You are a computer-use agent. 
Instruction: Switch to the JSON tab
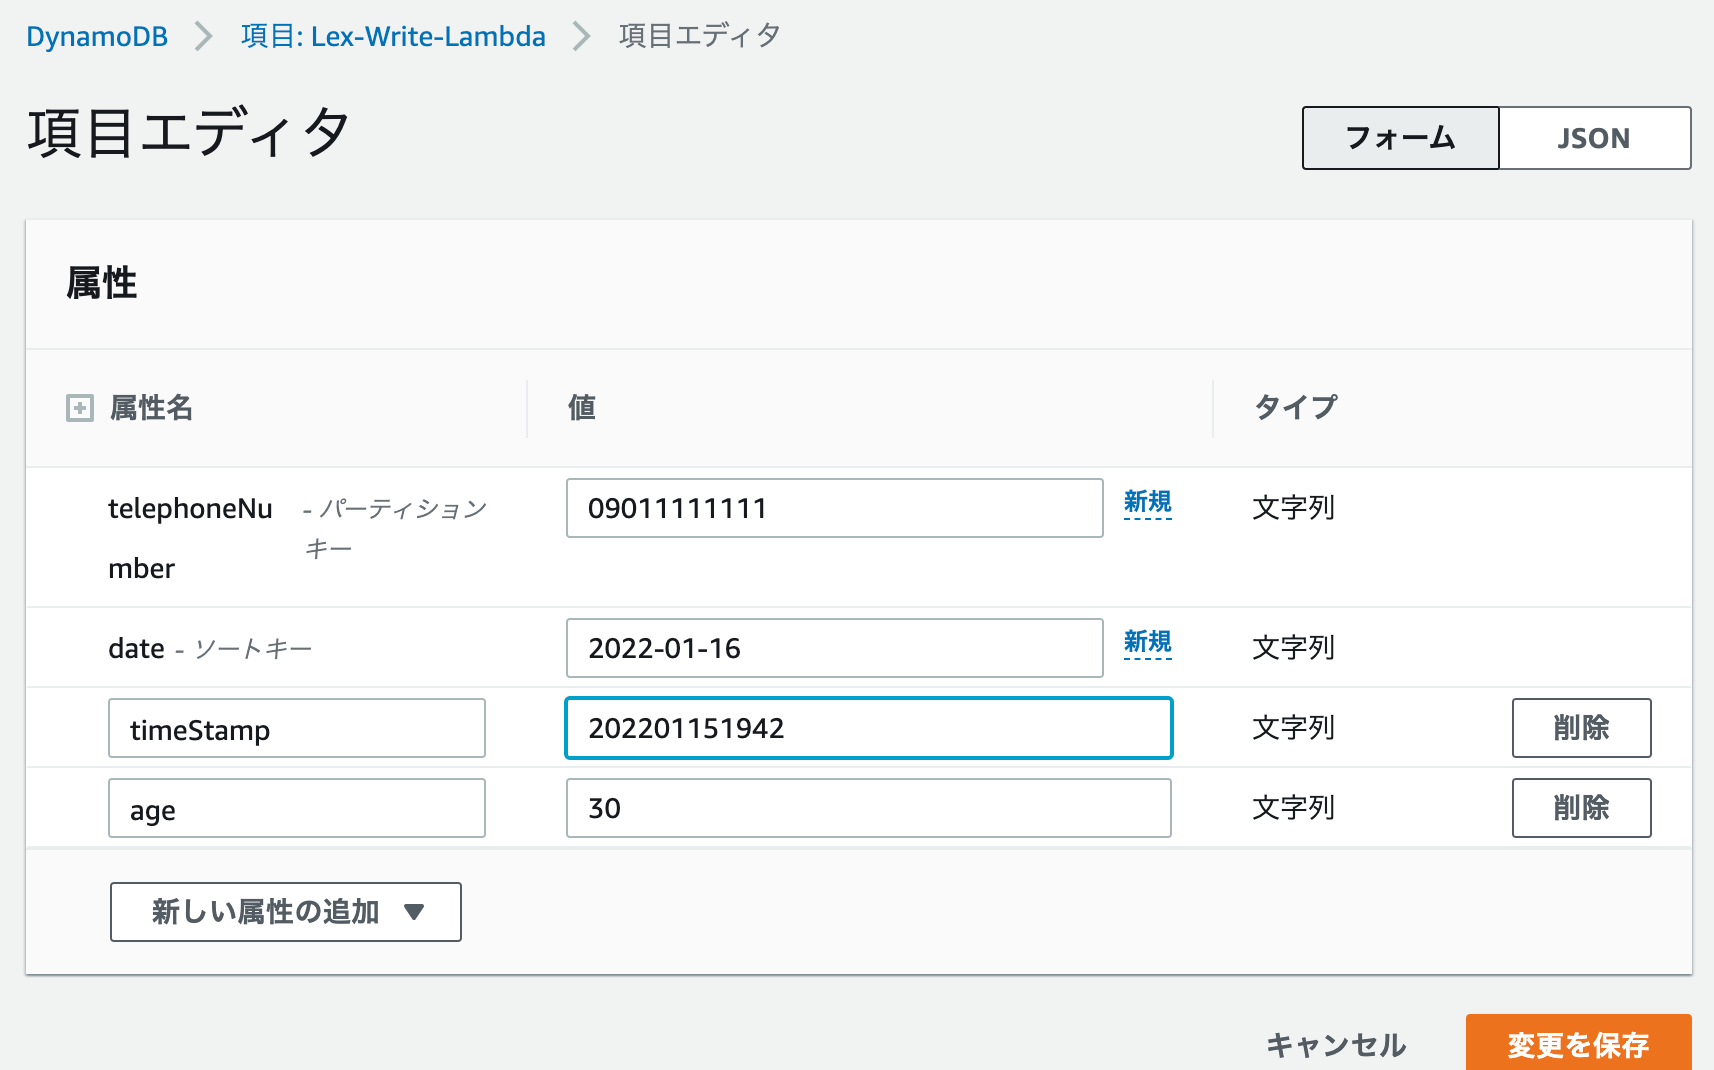click(1594, 138)
